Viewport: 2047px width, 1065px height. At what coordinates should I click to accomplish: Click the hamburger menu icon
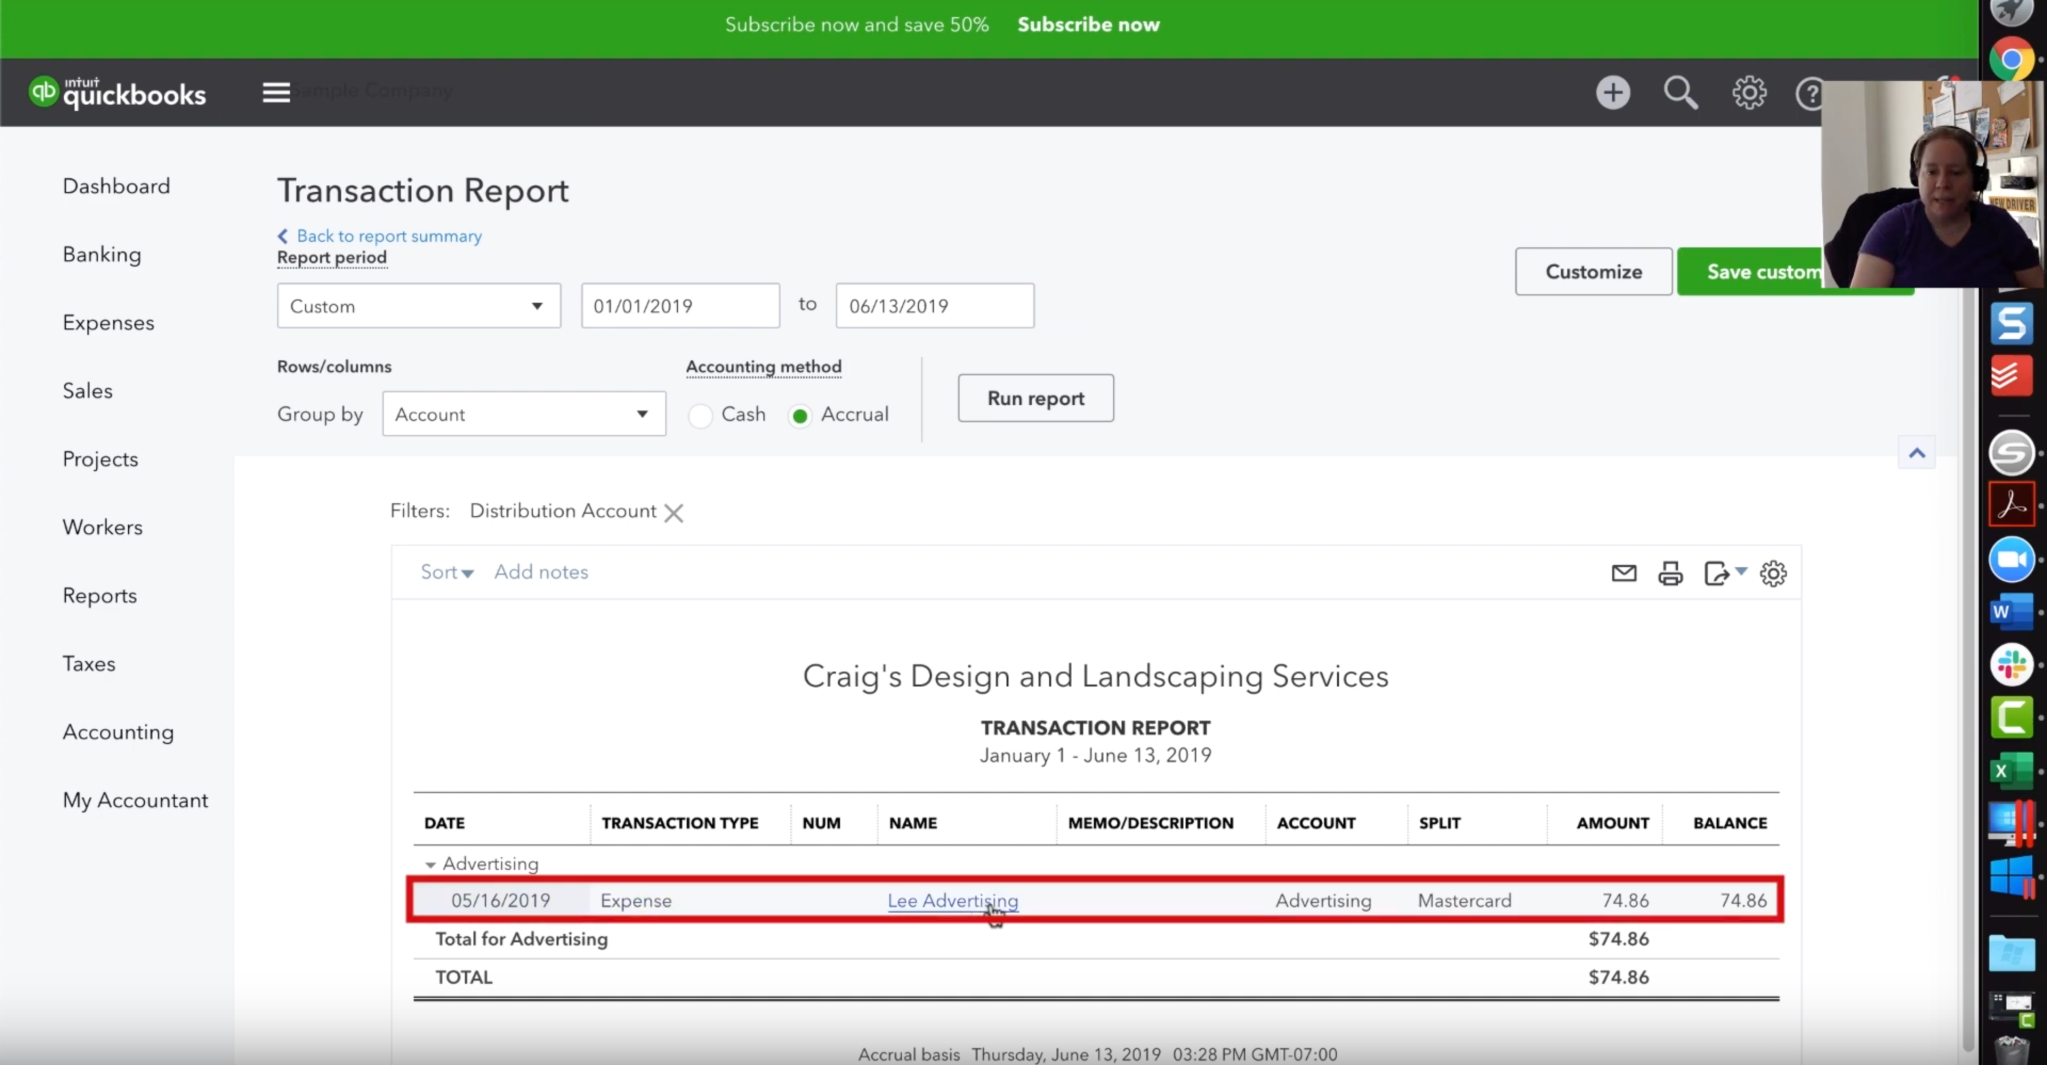click(x=276, y=92)
